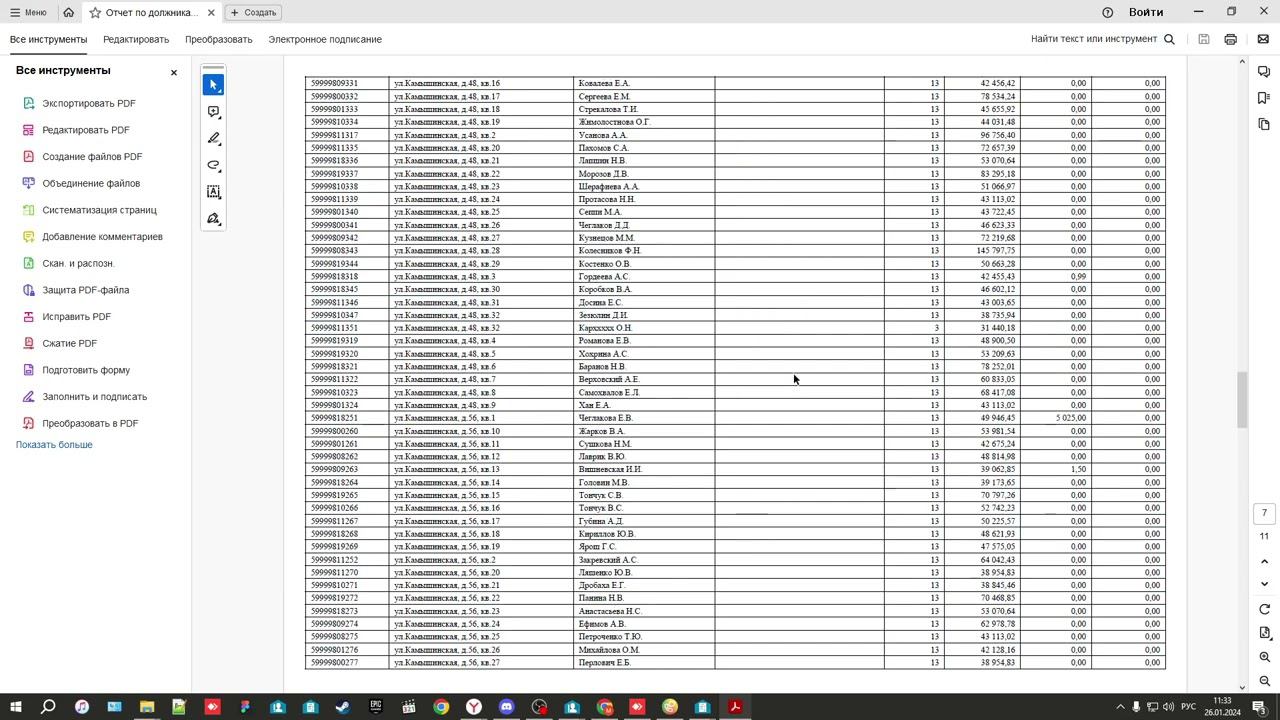Star the Отчет по должникам document tab

pyautogui.click(x=95, y=12)
